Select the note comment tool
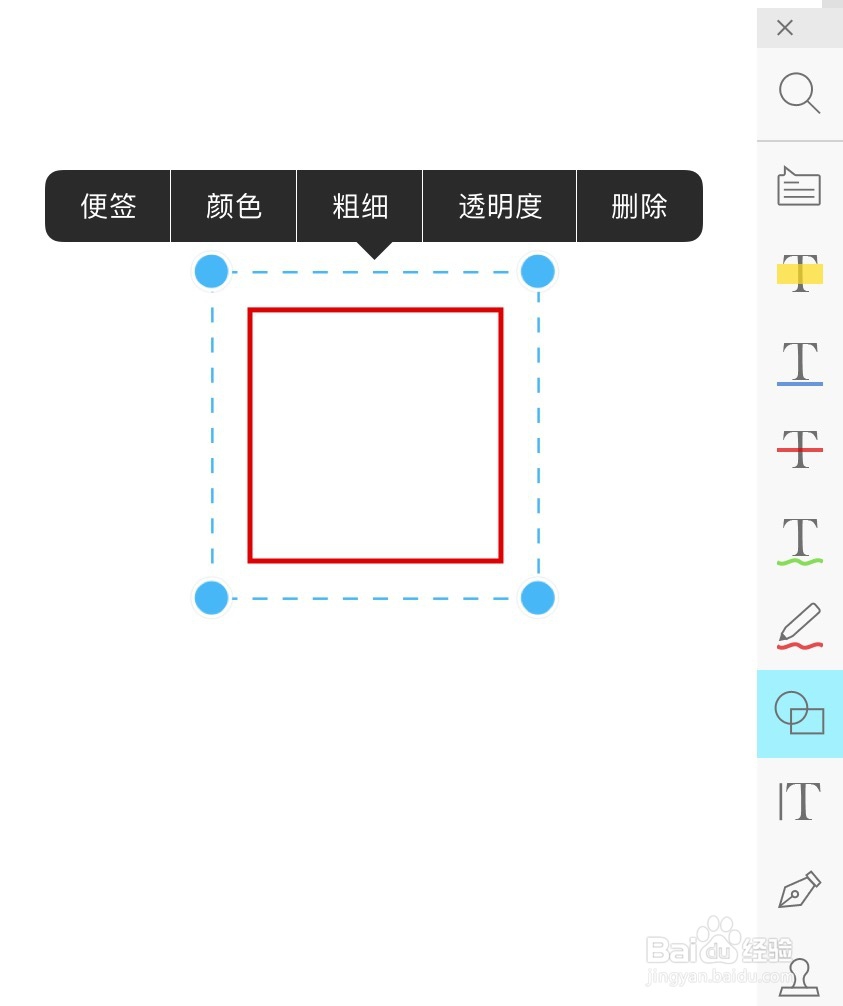The image size is (843, 1006). click(x=799, y=186)
